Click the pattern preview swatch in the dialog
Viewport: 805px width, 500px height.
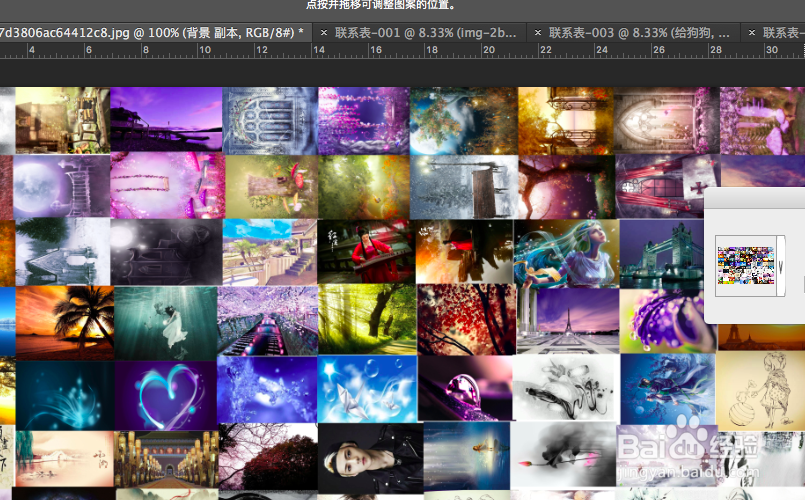pos(745,265)
